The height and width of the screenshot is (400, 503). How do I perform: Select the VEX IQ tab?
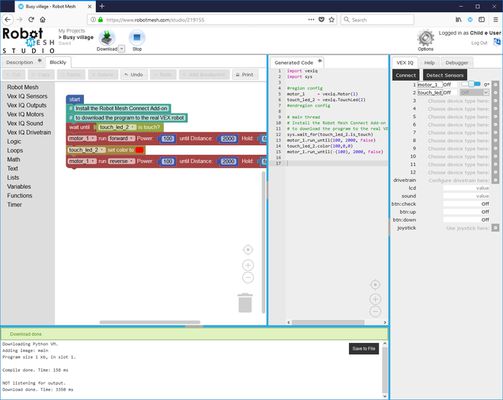pyautogui.click(x=405, y=63)
